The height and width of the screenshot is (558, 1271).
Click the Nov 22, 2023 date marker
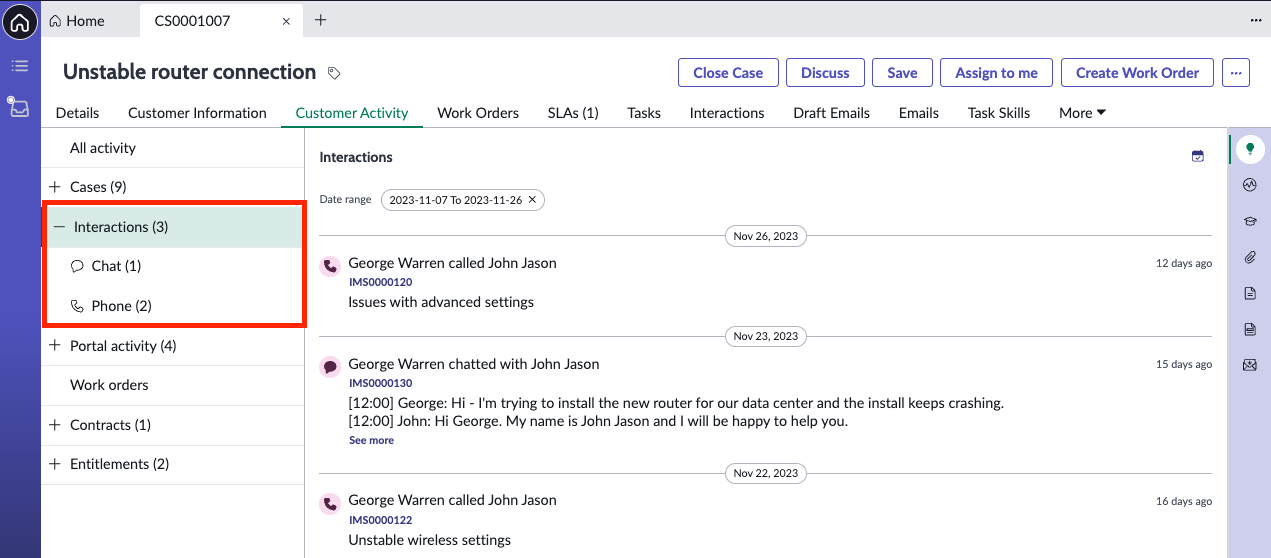(765, 473)
